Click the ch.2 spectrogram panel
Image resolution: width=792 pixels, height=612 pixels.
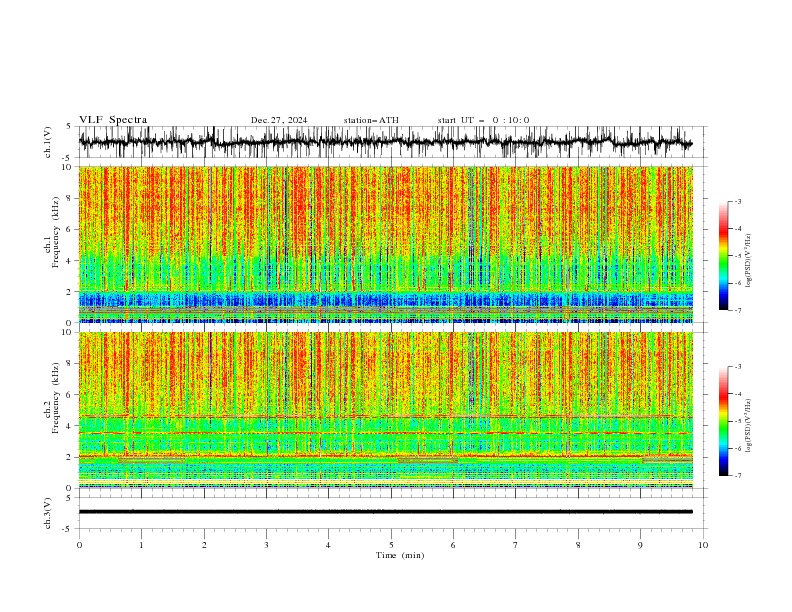click(386, 410)
